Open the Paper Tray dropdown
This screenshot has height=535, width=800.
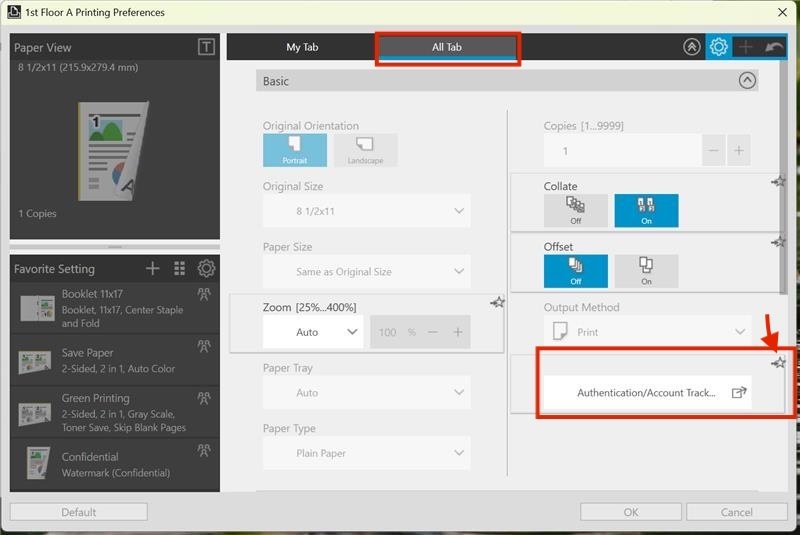[x=366, y=392]
